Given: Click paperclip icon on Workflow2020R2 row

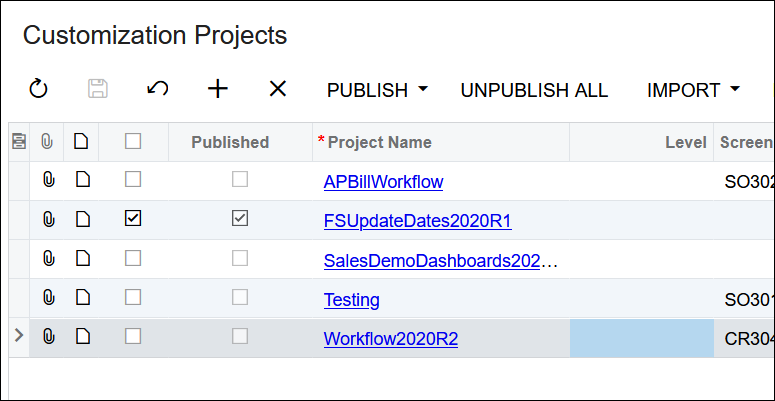Looking at the screenshot, I should (48, 338).
